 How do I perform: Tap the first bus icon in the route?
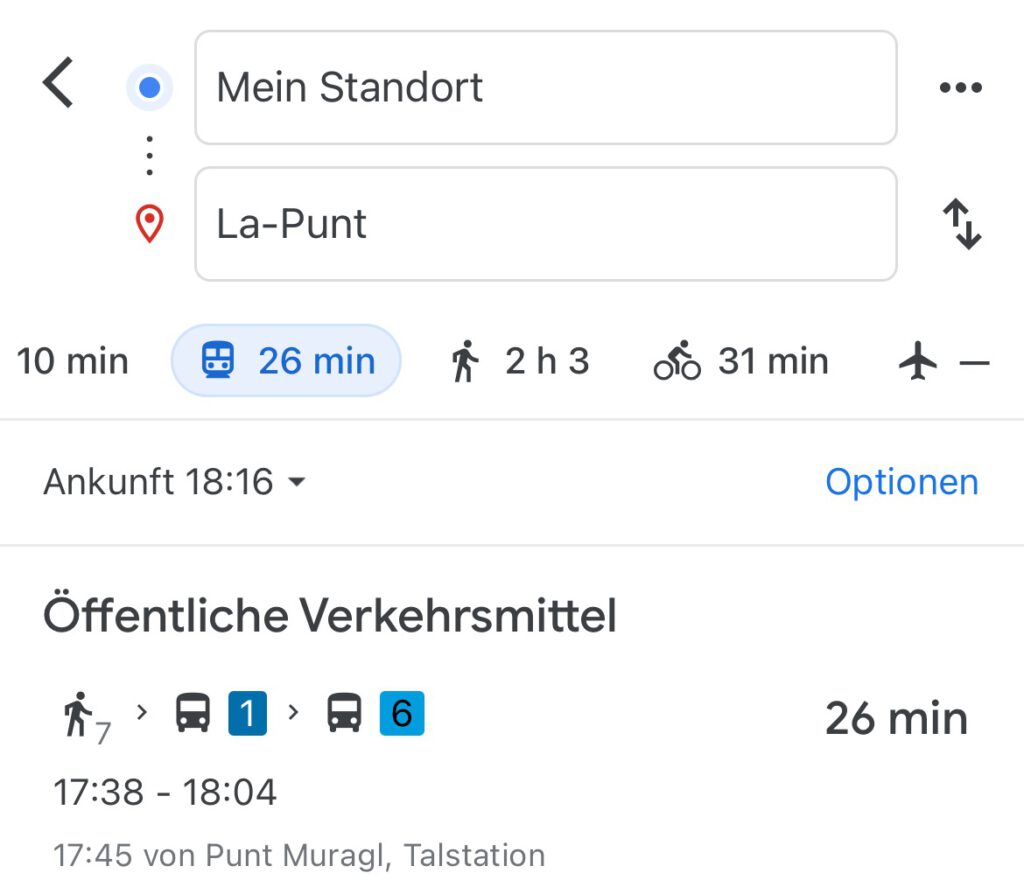tap(193, 712)
